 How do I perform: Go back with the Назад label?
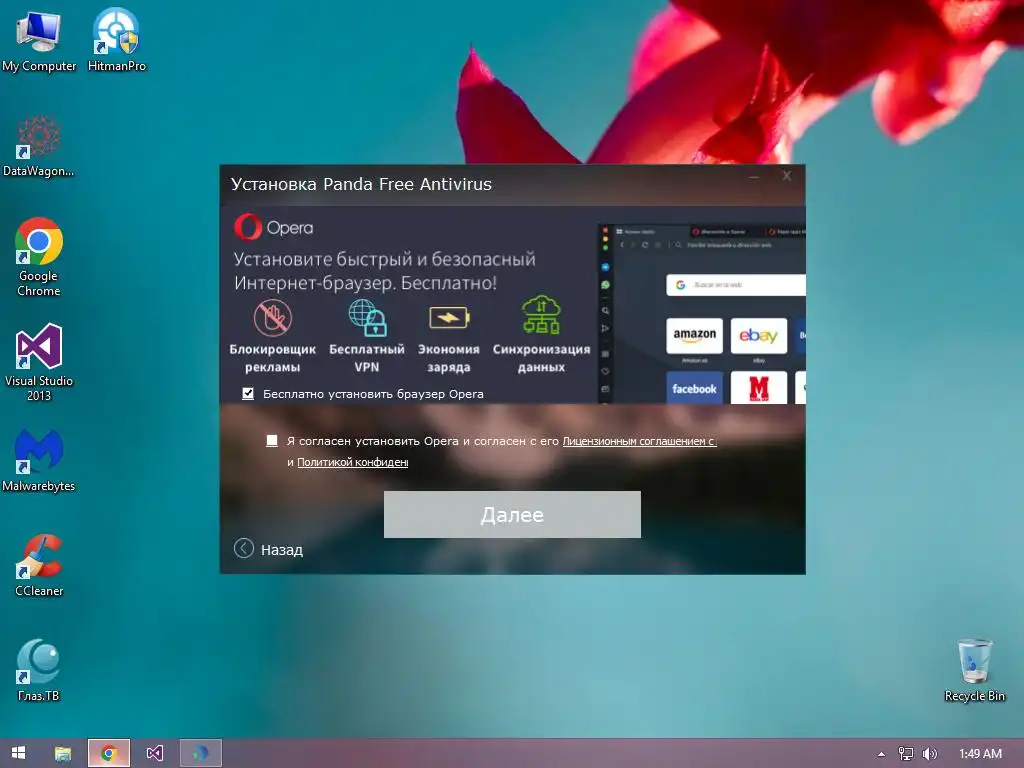(281, 550)
